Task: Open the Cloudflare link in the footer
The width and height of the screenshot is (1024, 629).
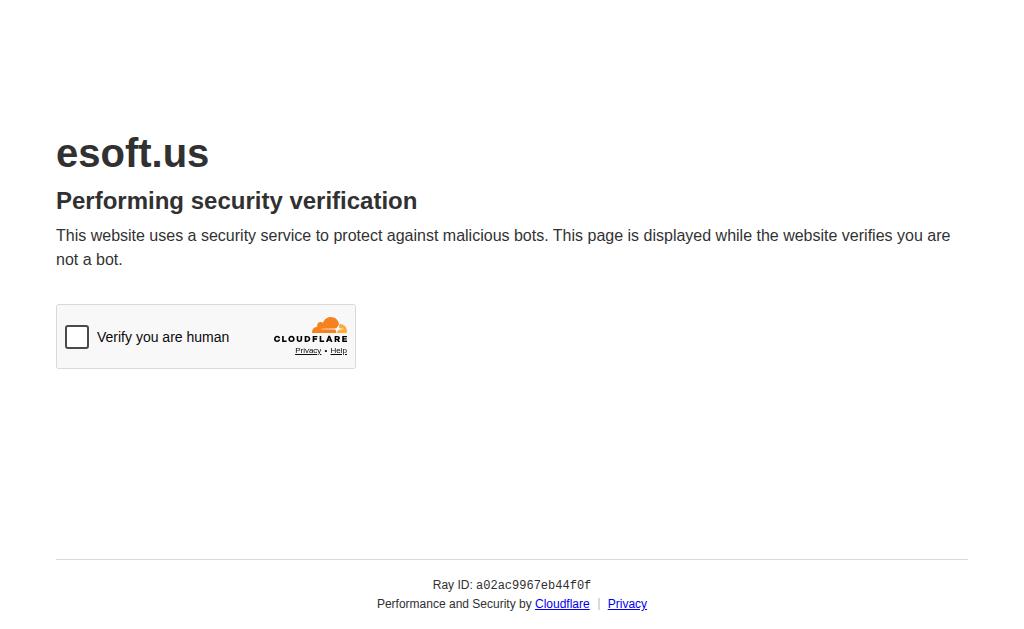Action: (x=562, y=604)
